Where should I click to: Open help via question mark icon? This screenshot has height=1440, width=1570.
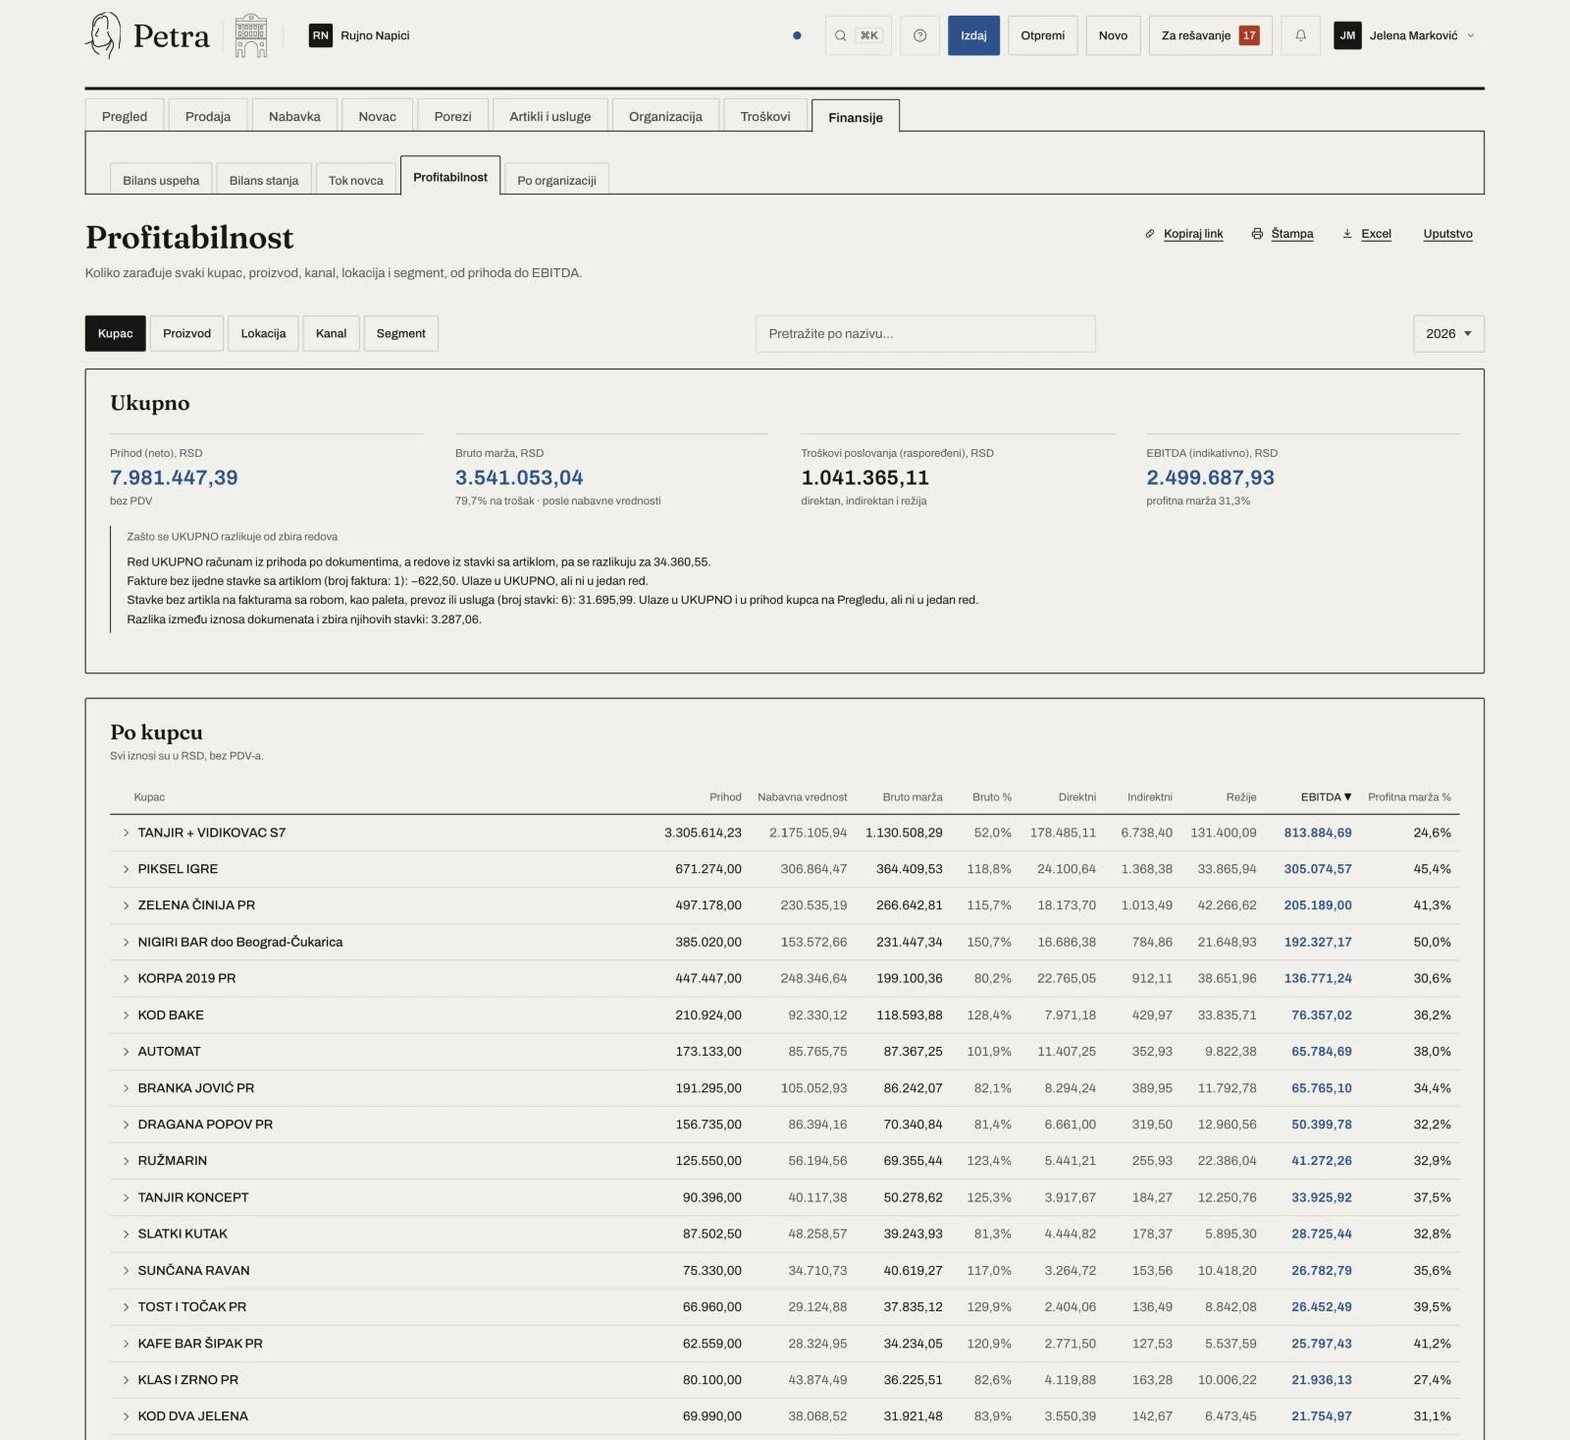tap(919, 36)
